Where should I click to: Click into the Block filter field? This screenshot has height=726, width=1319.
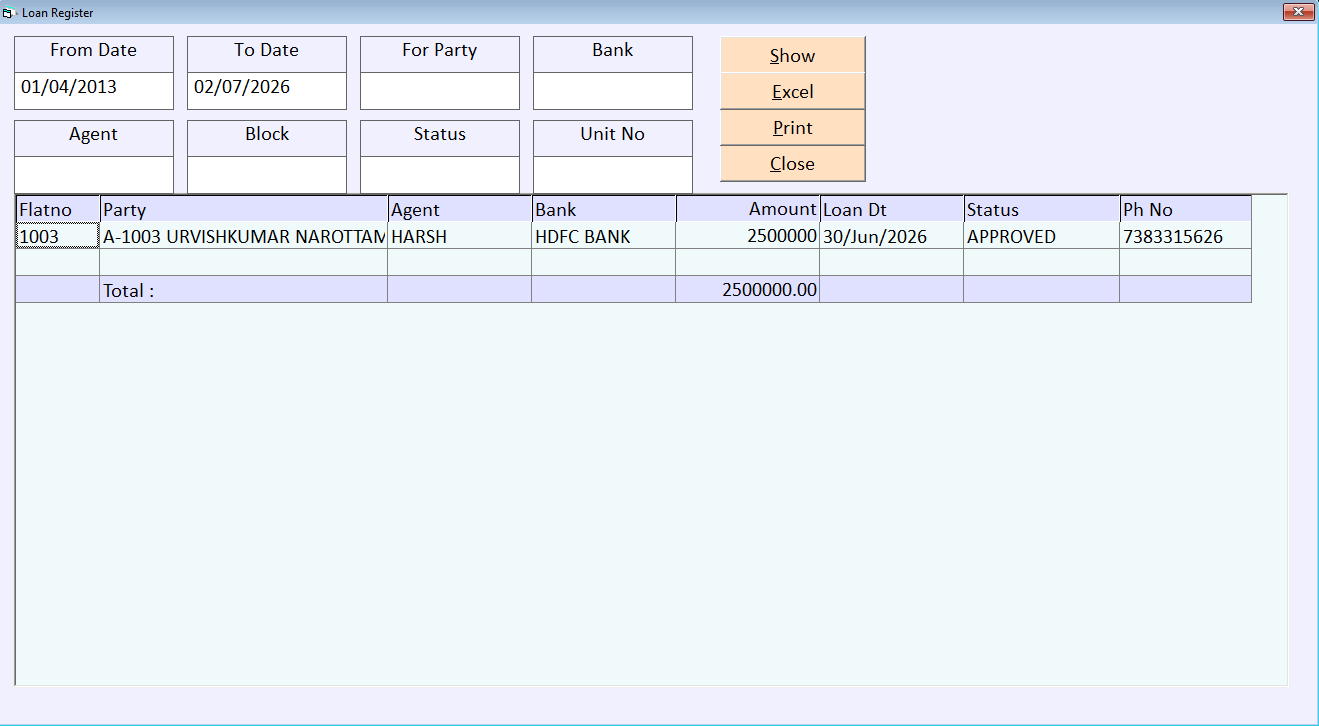[x=267, y=175]
